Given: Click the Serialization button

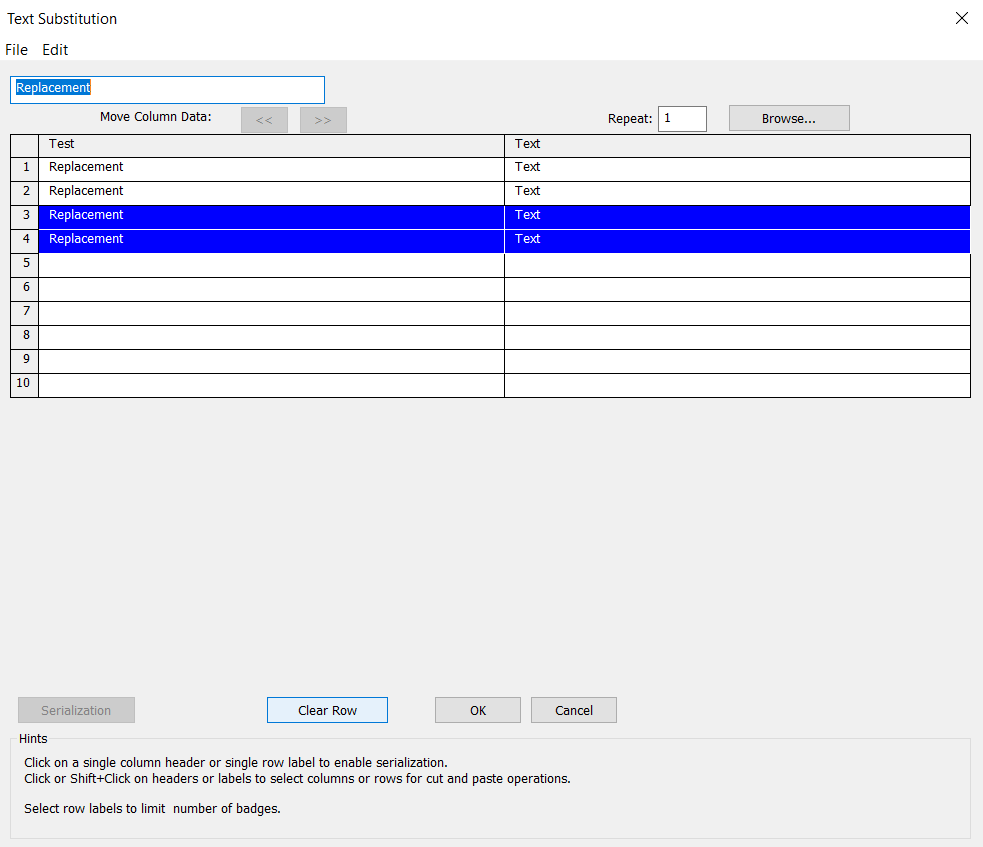Looking at the screenshot, I should pyautogui.click(x=76, y=711).
